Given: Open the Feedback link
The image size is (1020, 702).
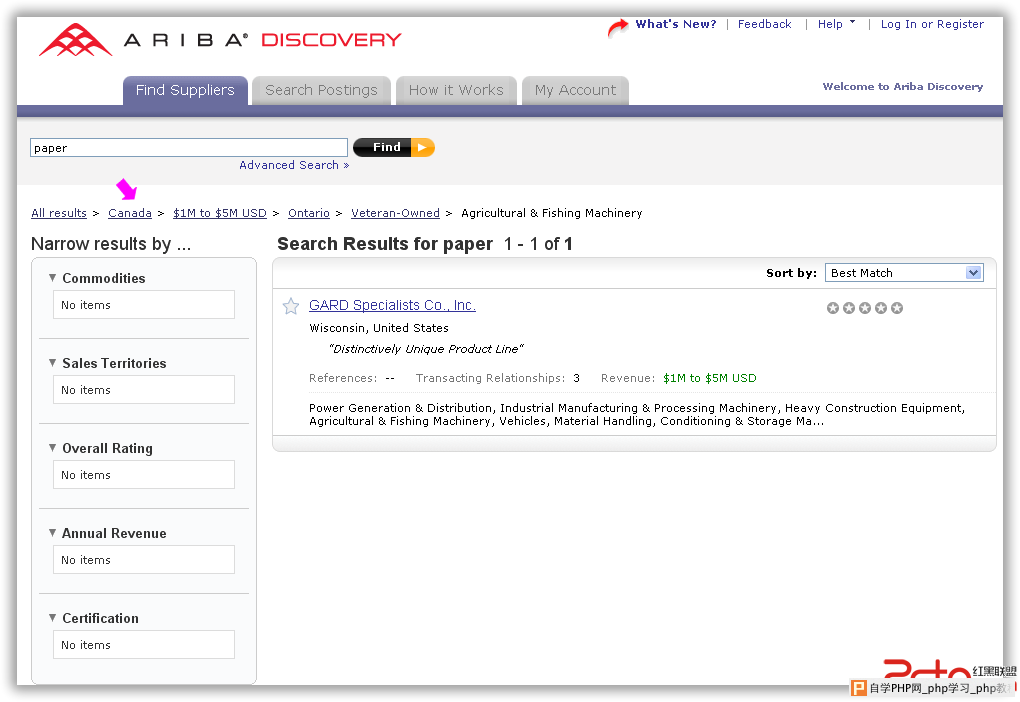Looking at the screenshot, I should tap(764, 24).
